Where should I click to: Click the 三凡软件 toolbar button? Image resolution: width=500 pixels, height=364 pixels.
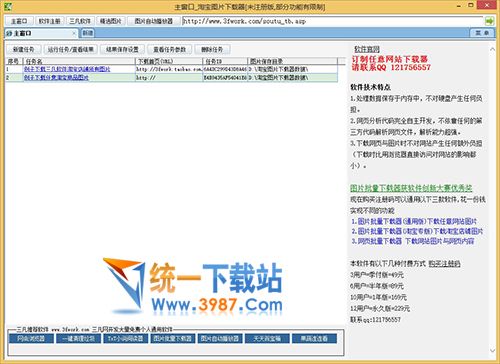pos(80,21)
